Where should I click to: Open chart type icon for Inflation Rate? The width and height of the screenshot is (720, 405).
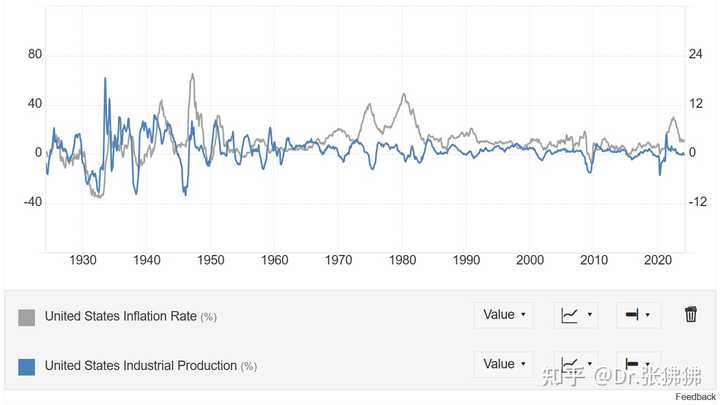pos(570,315)
